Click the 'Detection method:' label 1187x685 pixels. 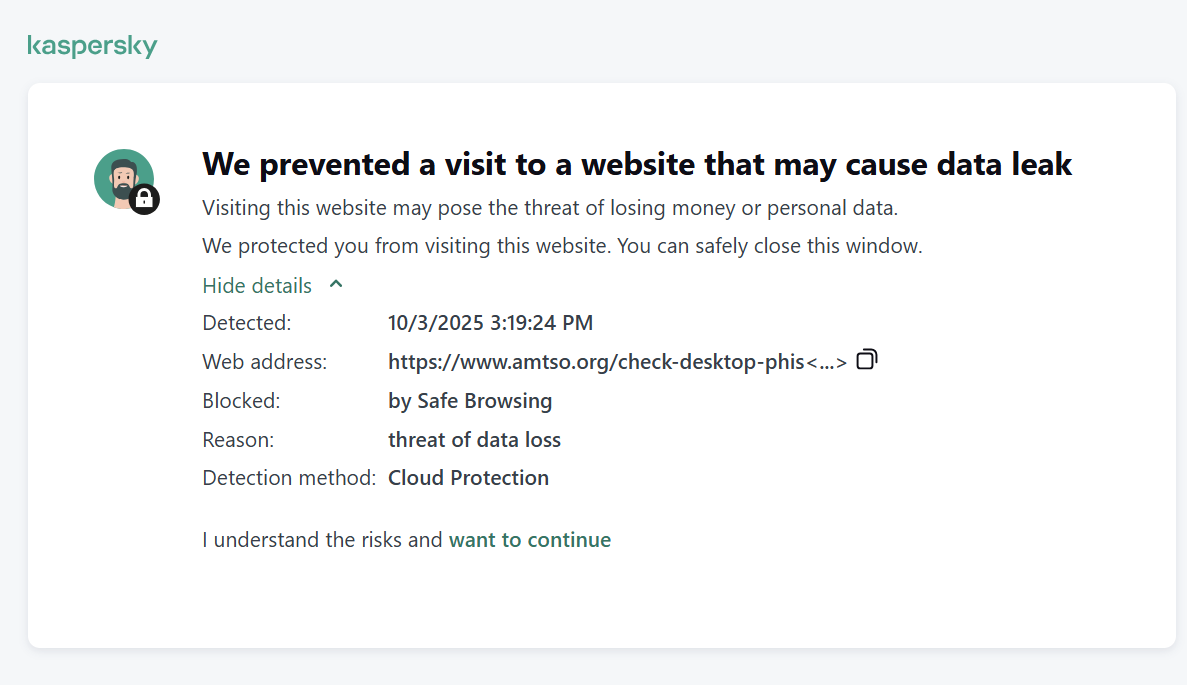(289, 478)
